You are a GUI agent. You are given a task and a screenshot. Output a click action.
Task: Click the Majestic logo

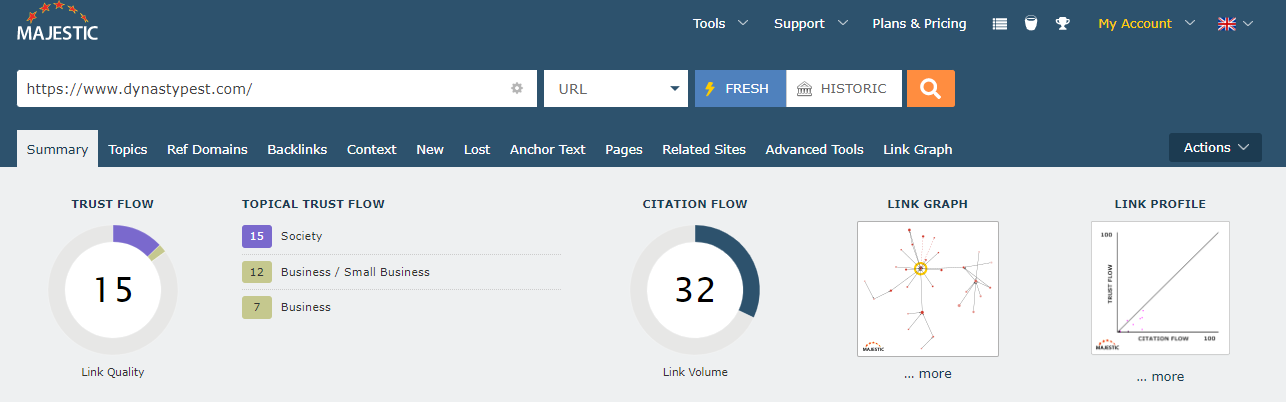(58, 23)
